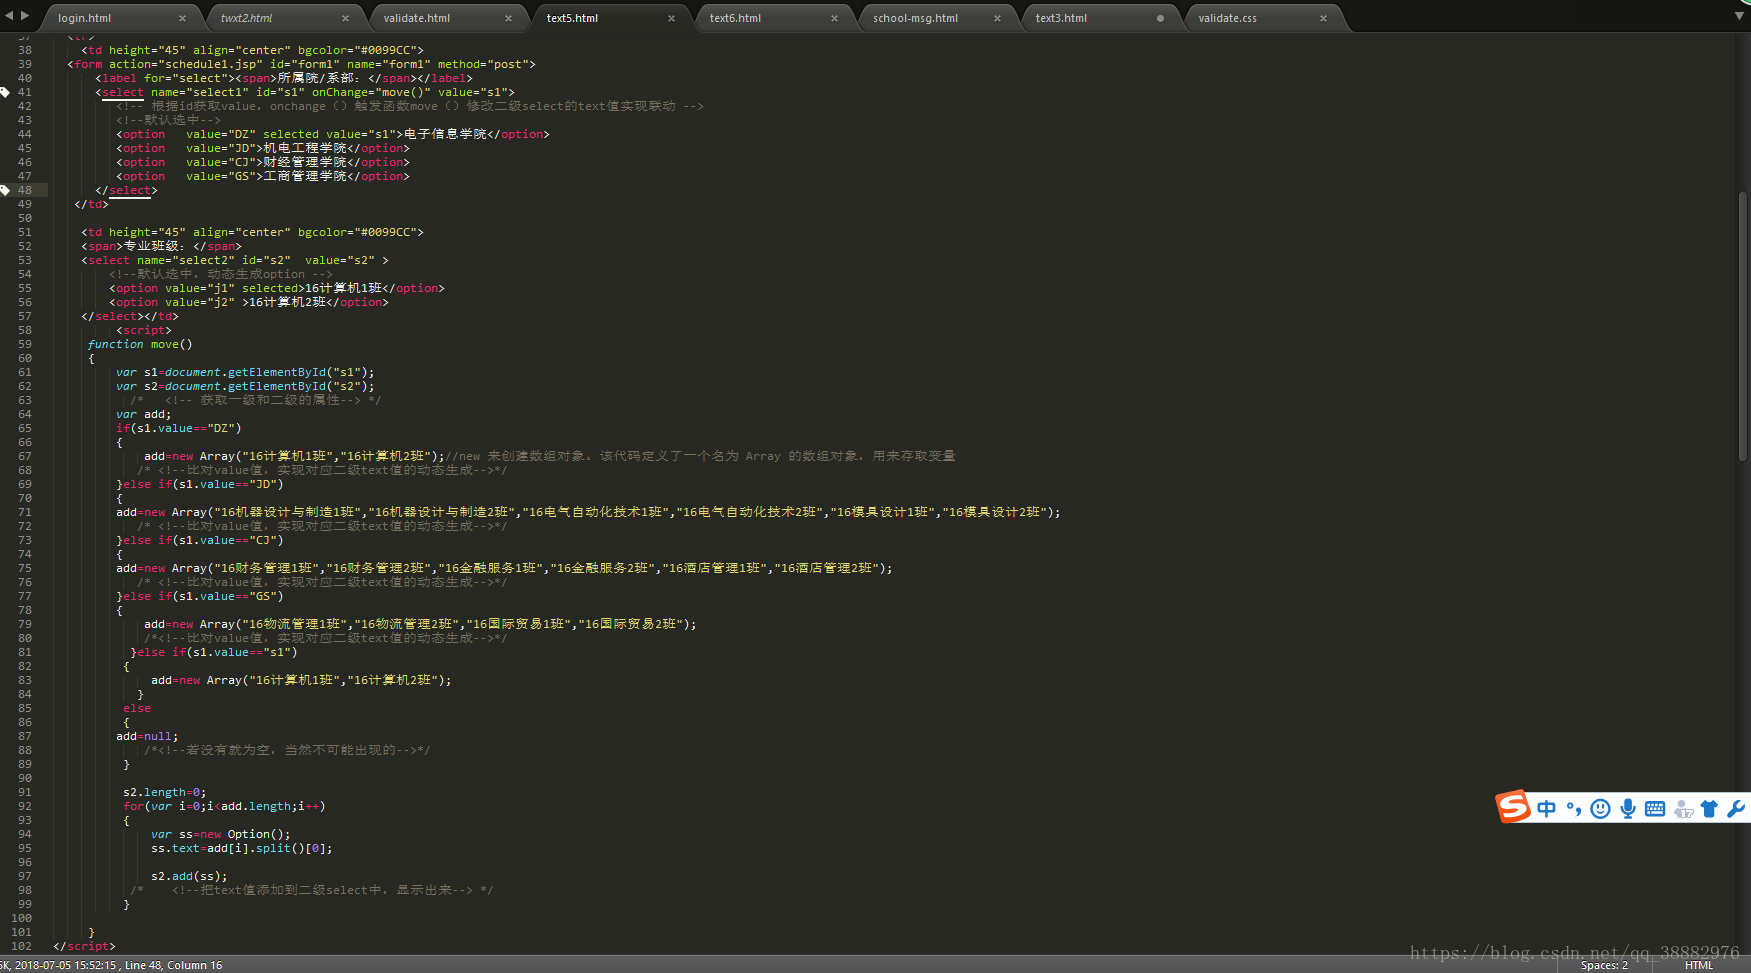Close the twxt2.html tab

point(345,18)
